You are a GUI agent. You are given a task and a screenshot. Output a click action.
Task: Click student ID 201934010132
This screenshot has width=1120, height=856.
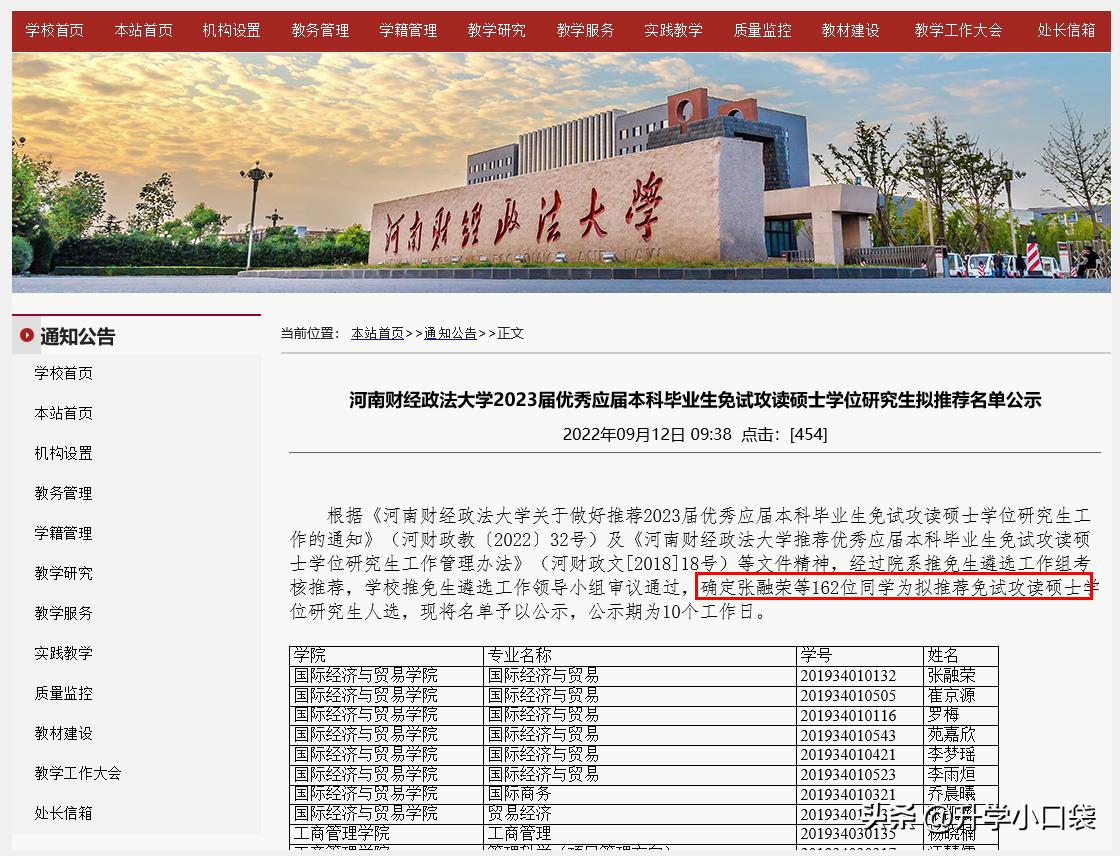848,676
